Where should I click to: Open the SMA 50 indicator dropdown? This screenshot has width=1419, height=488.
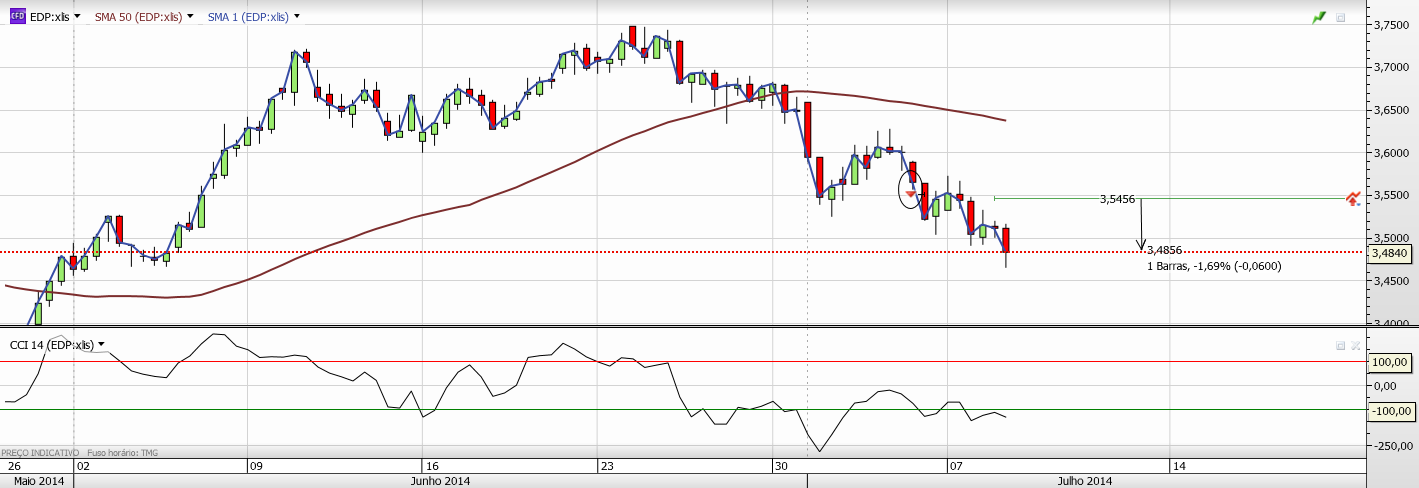[x=191, y=18]
